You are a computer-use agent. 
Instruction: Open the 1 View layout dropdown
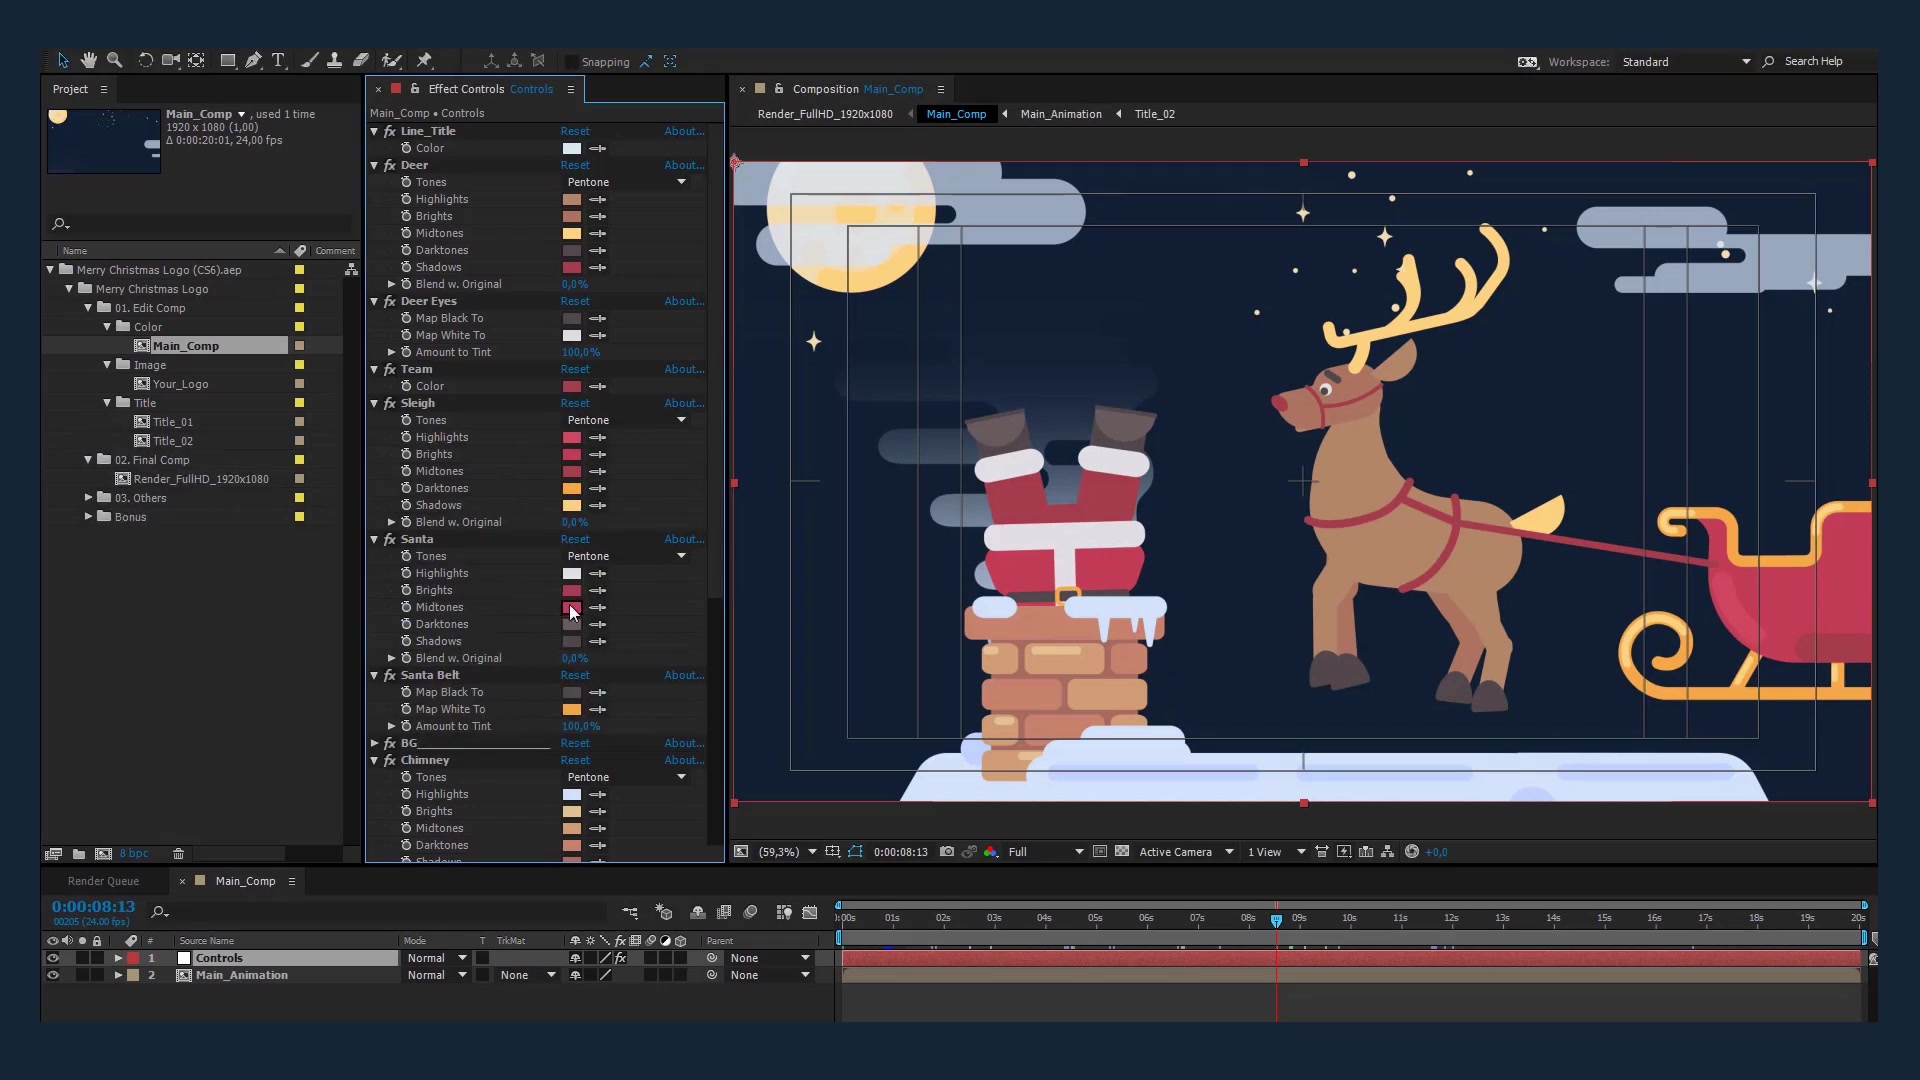pos(1276,852)
